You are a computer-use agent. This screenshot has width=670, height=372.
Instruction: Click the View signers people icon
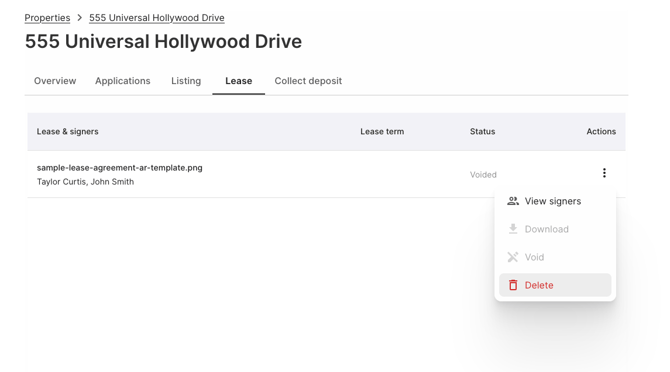pos(513,201)
